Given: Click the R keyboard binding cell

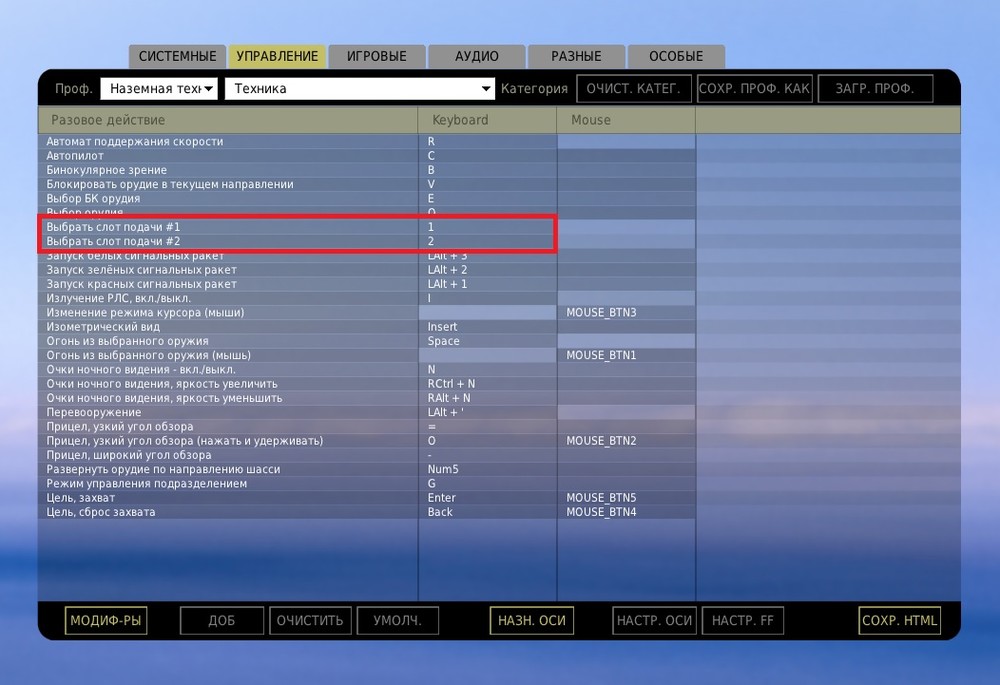Looking at the screenshot, I should (x=487, y=142).
